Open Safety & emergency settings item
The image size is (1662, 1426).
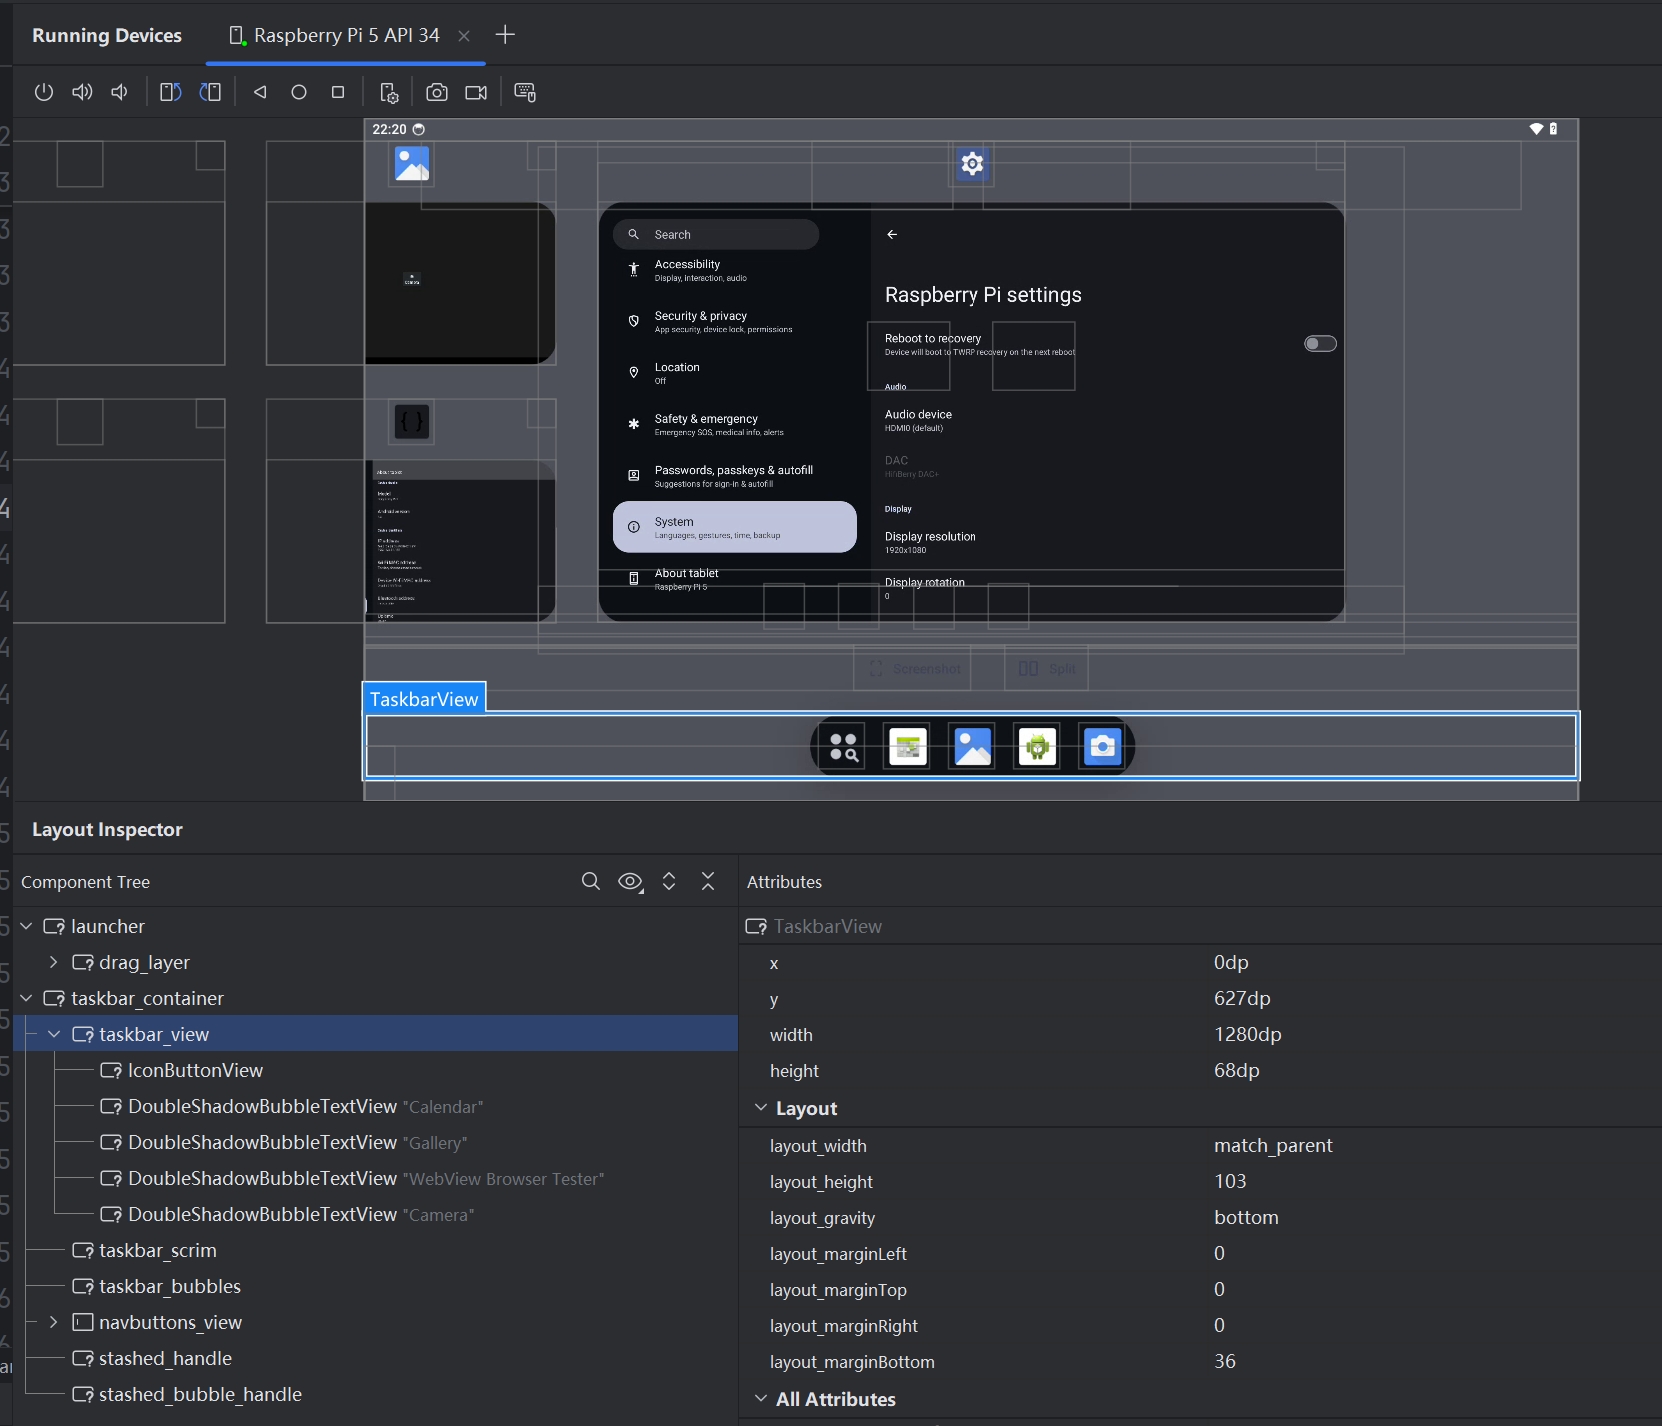pos(735,424)
